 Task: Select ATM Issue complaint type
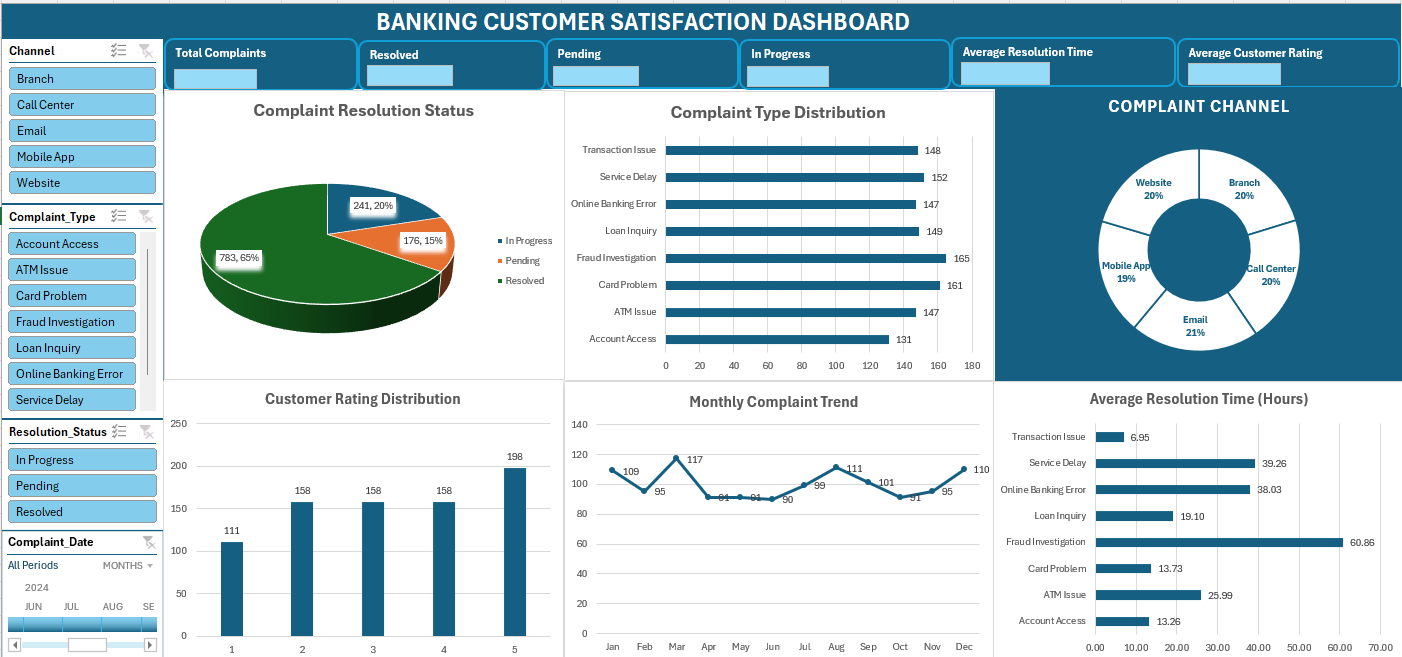[x=72, y=270]
